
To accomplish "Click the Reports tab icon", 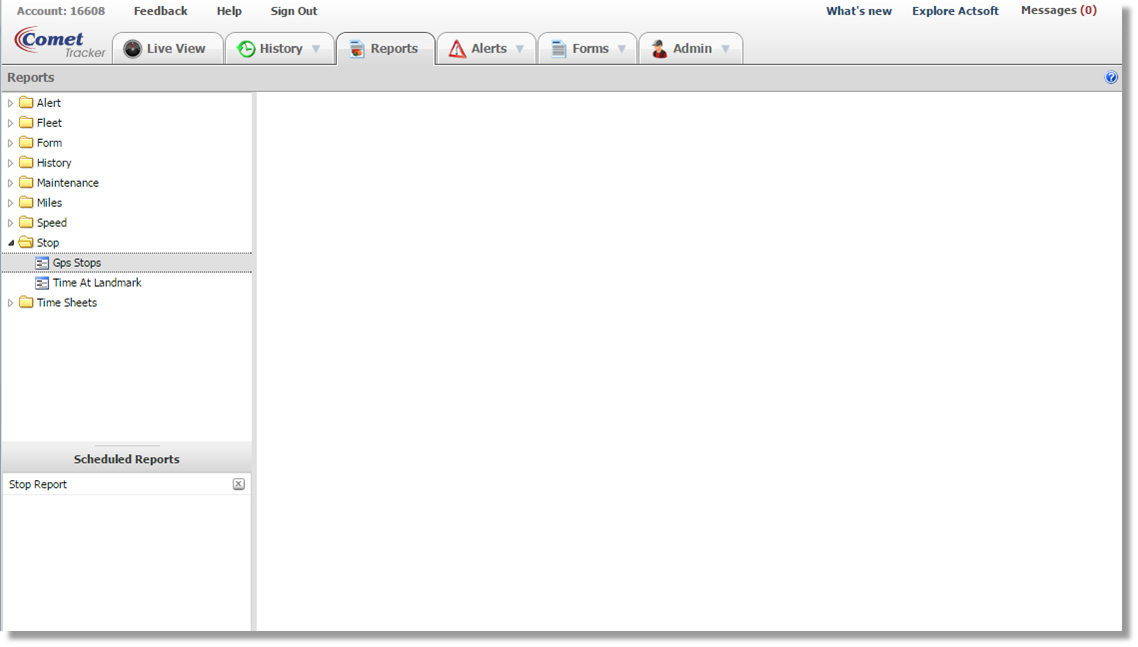I will click(x=357, y=49).
